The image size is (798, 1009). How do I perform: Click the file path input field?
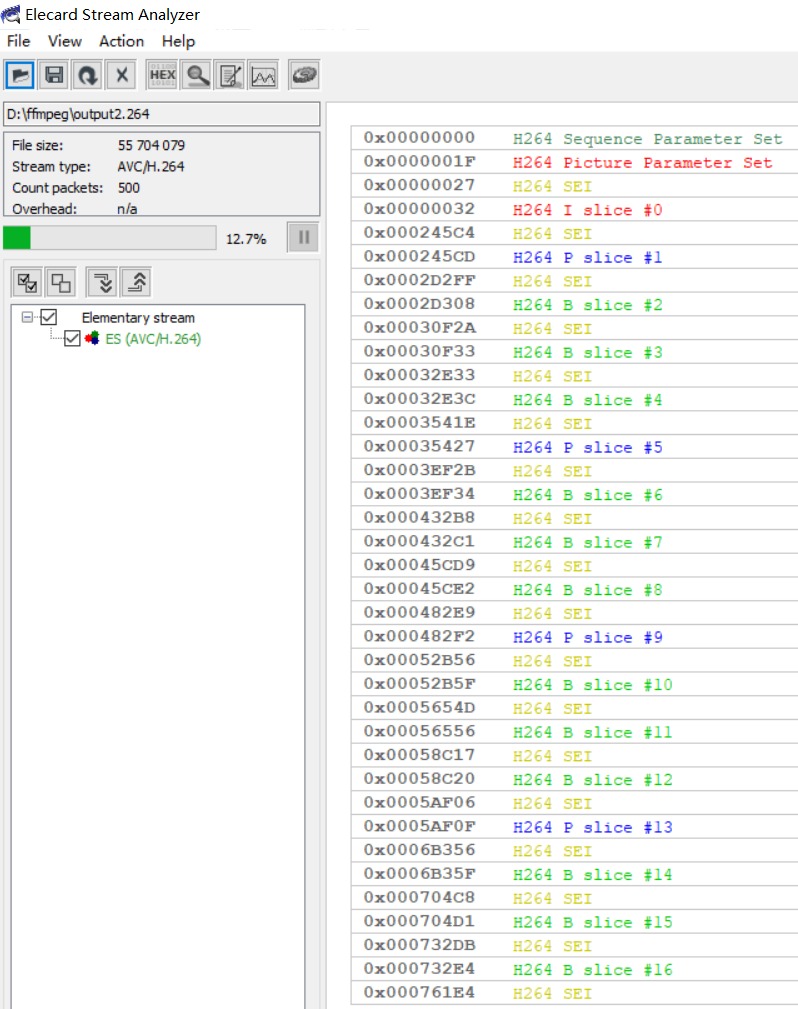click(162, 114)
